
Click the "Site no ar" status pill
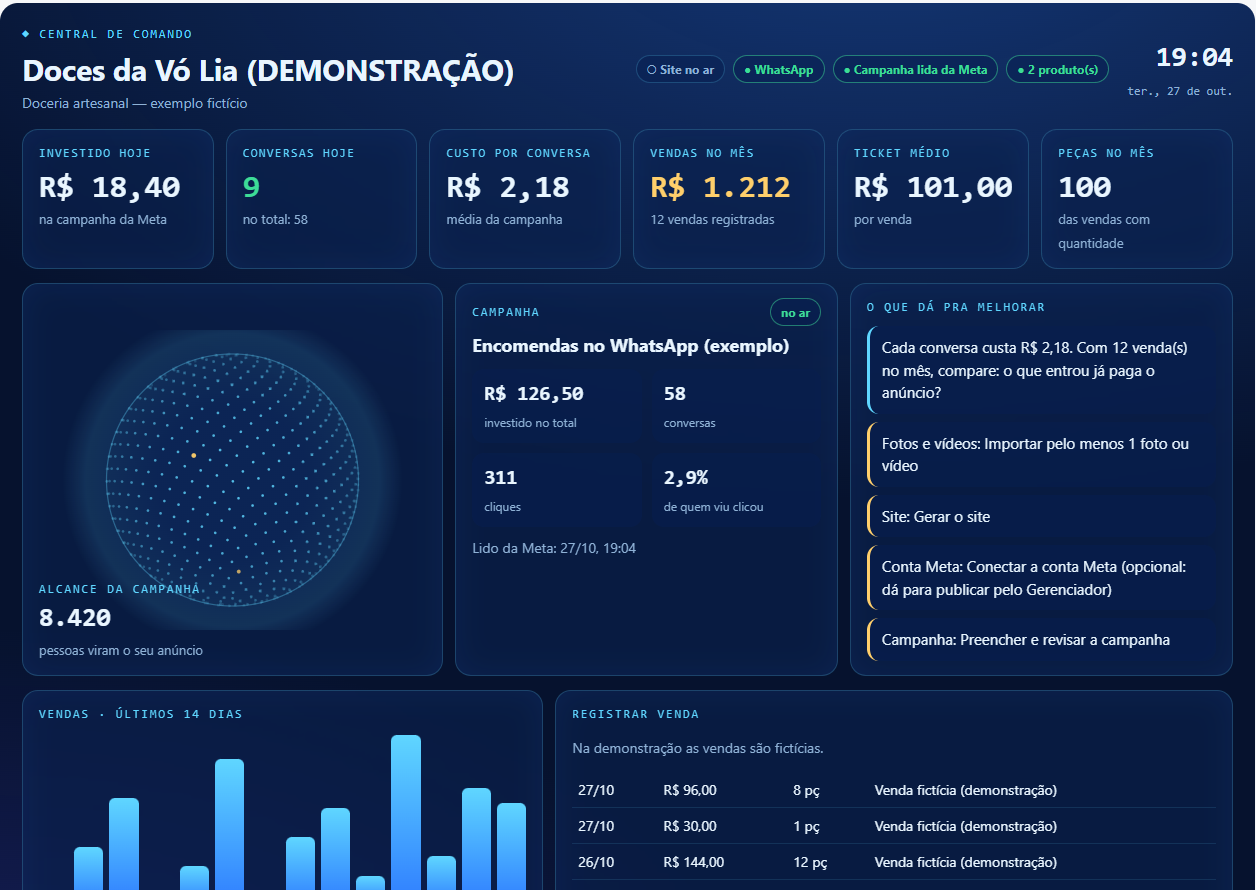(680, 70)
